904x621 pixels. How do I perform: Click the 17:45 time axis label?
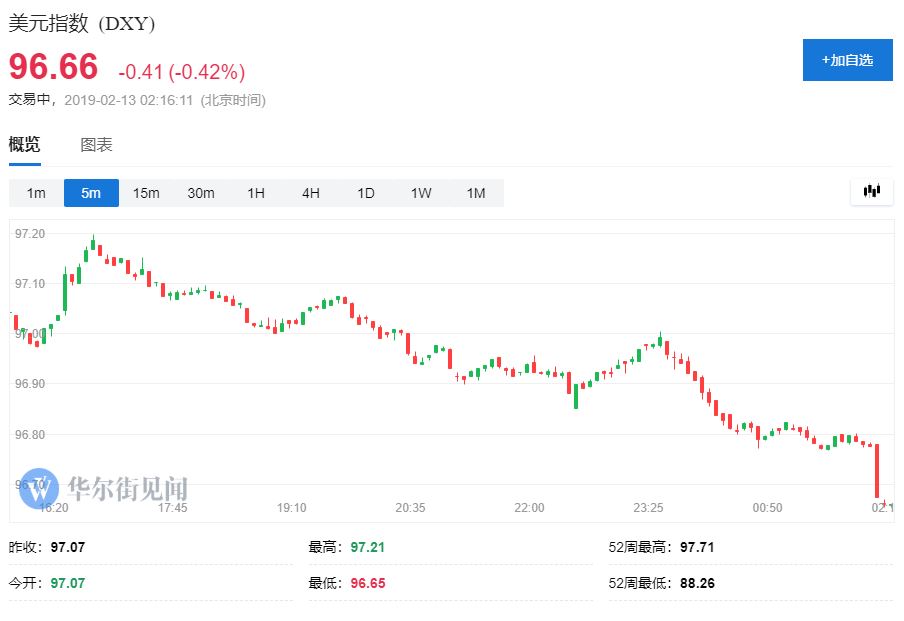coord(172,508)
